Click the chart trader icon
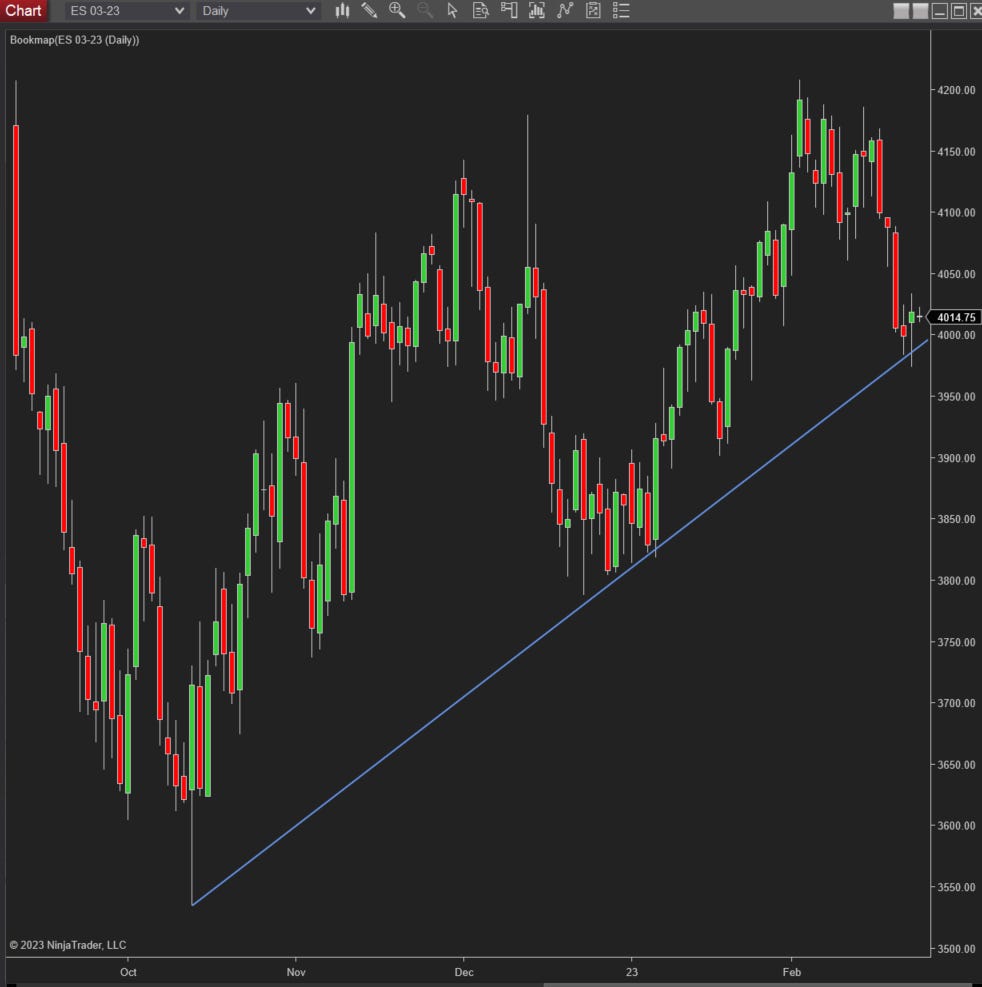 (x=509, y=11)
